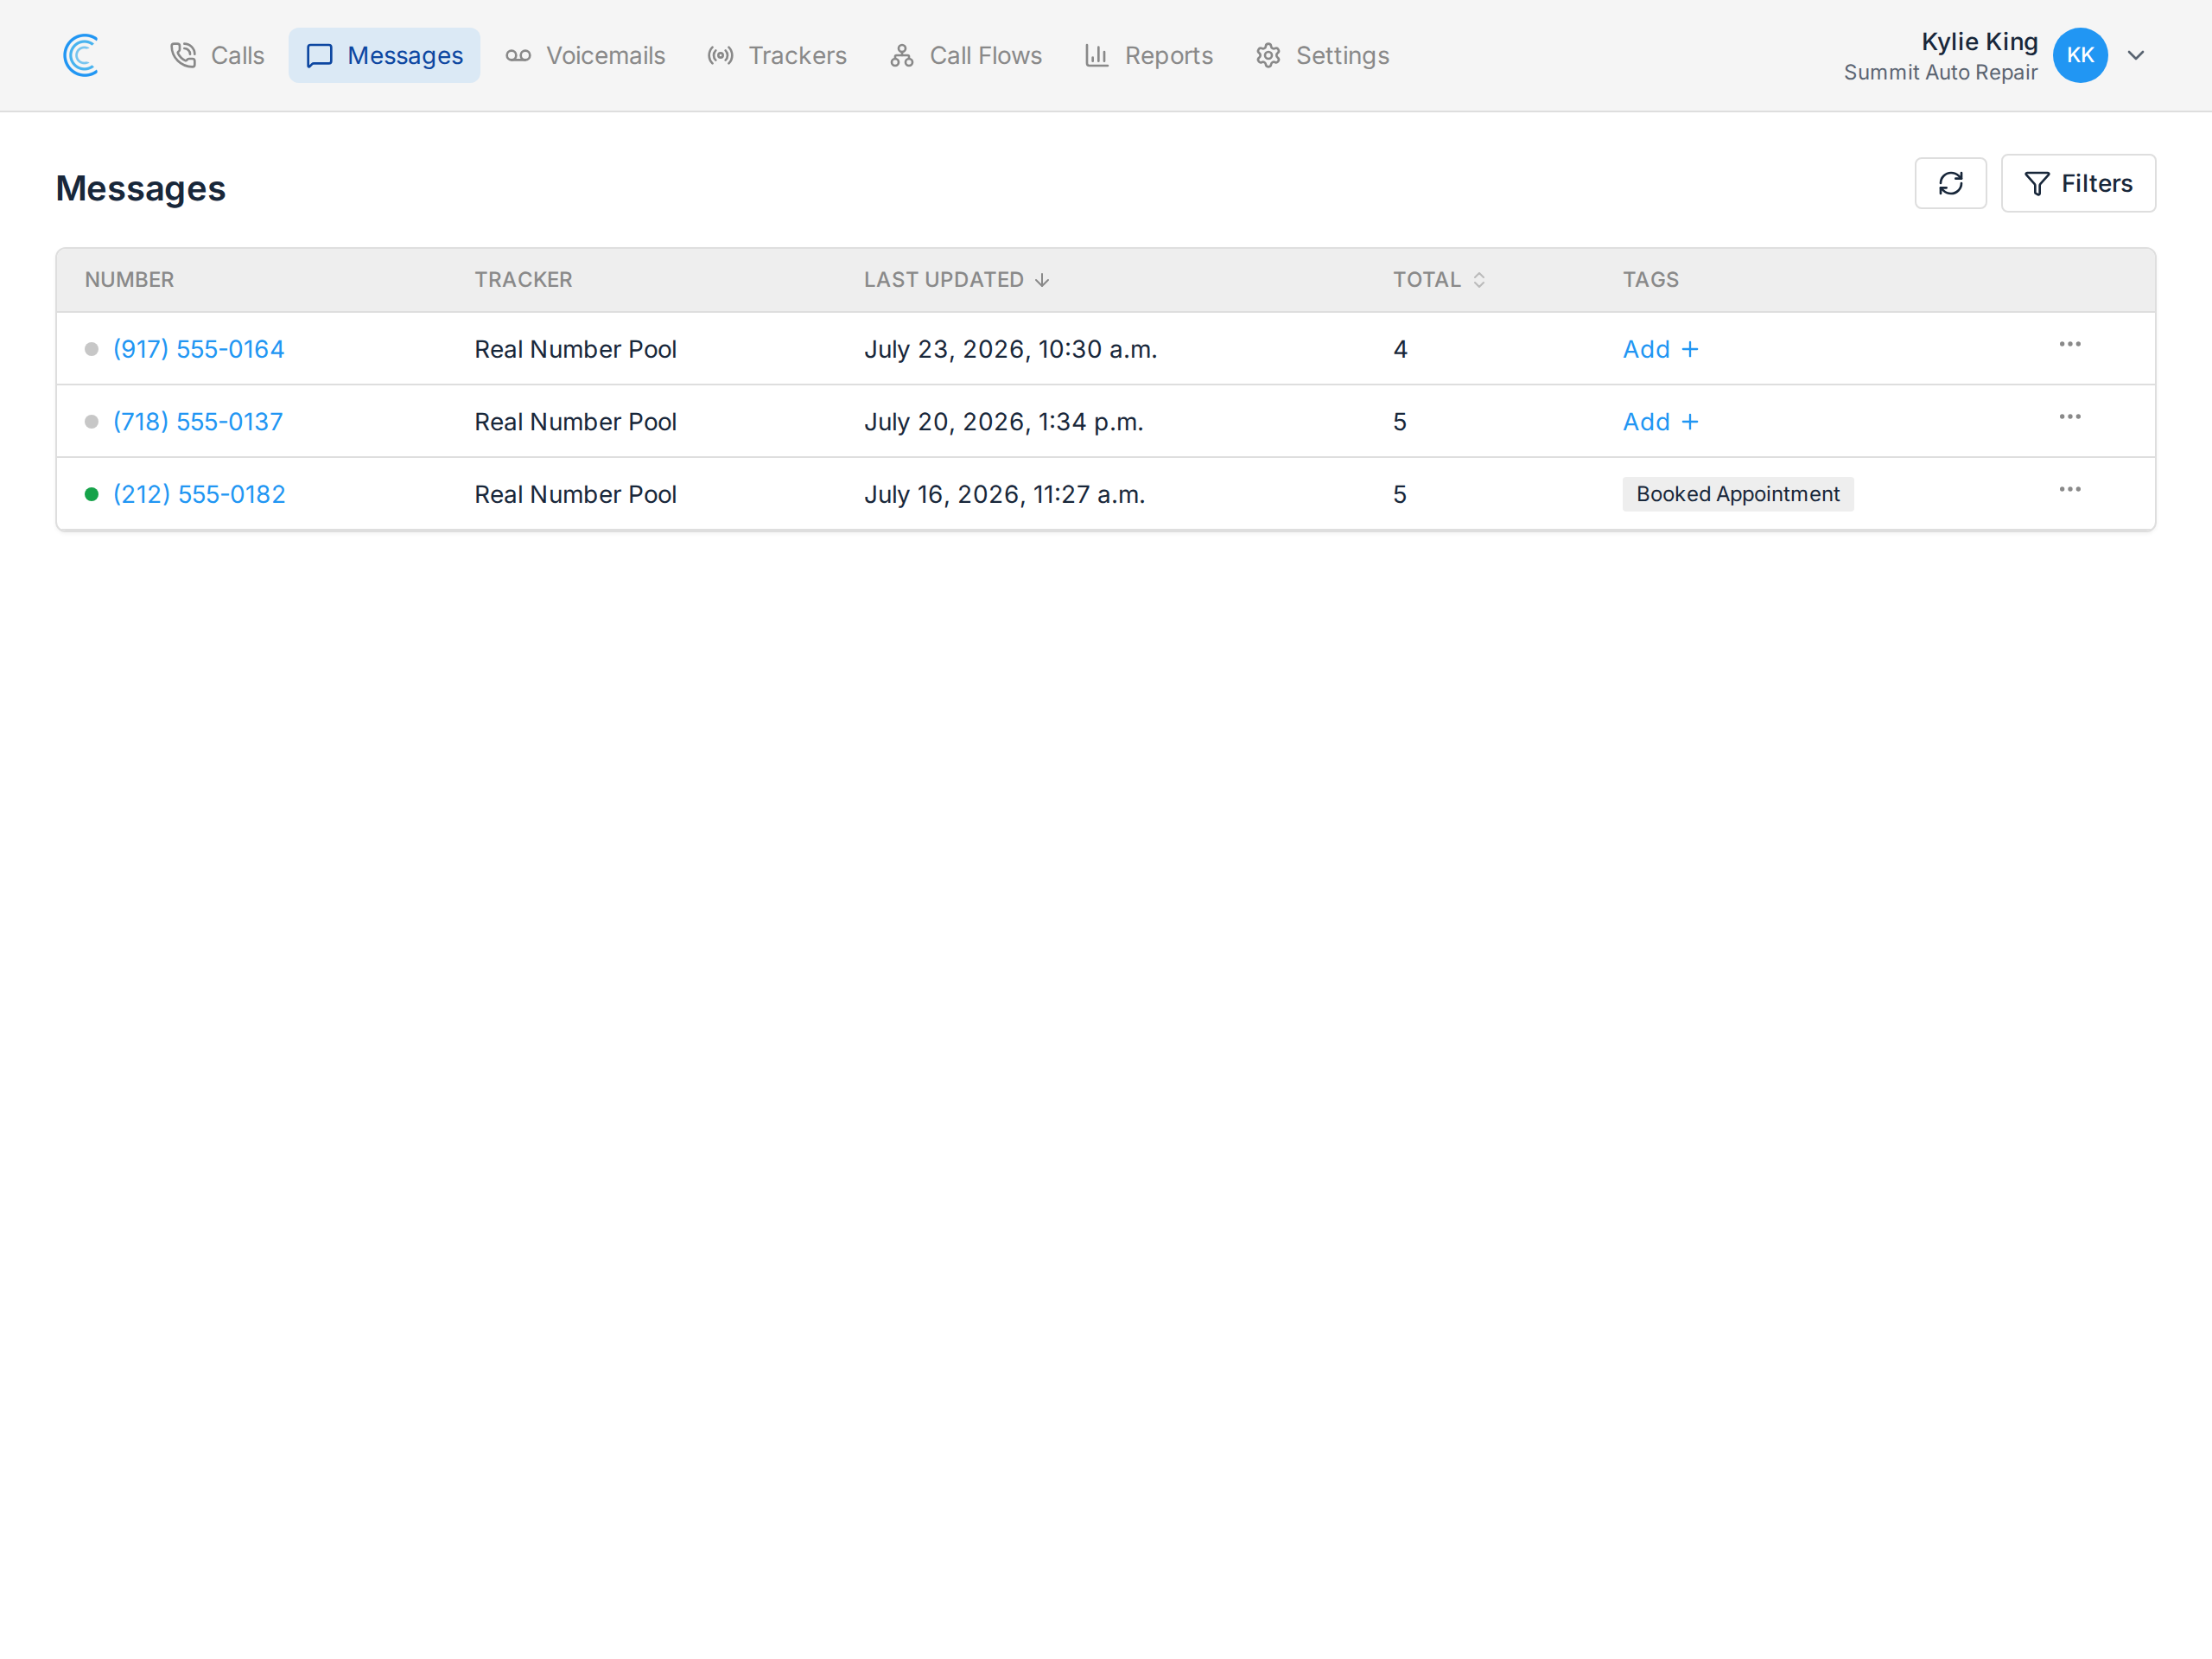The width and height of the screenshot is (2212, 1659).
Task: Open conversation with (917) 555-0164
Action: click(x=198, y=349)
